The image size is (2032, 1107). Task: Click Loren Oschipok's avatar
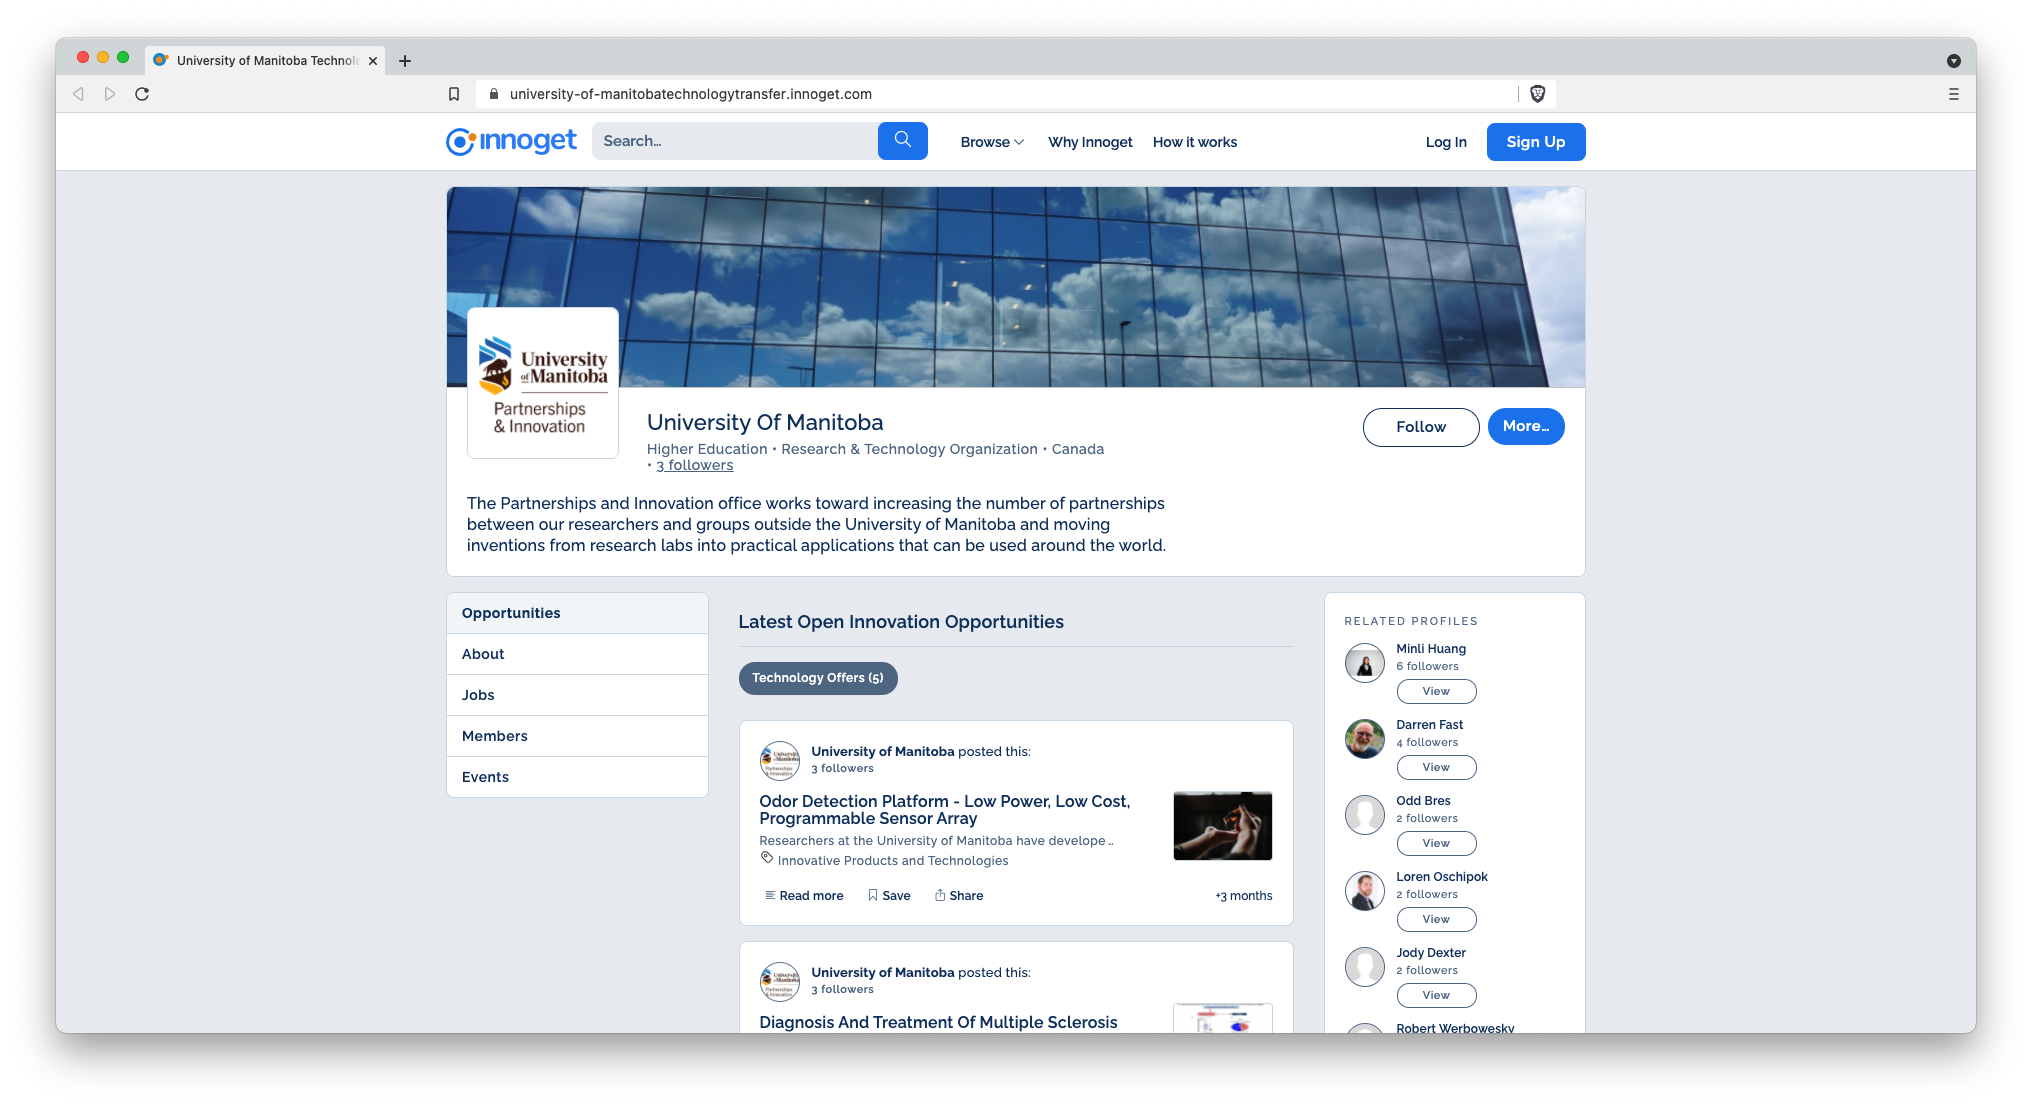[x=1364, y=891]
